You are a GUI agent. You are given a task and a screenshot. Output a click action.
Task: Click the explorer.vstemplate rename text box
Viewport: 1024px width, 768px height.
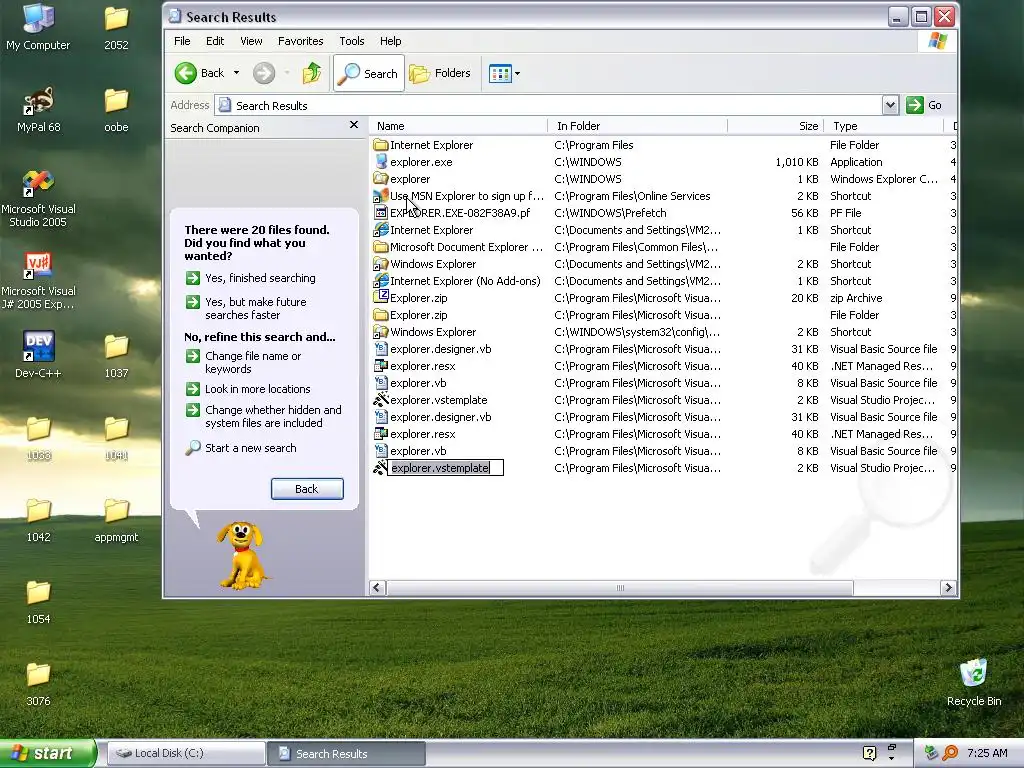click(445, 468)
